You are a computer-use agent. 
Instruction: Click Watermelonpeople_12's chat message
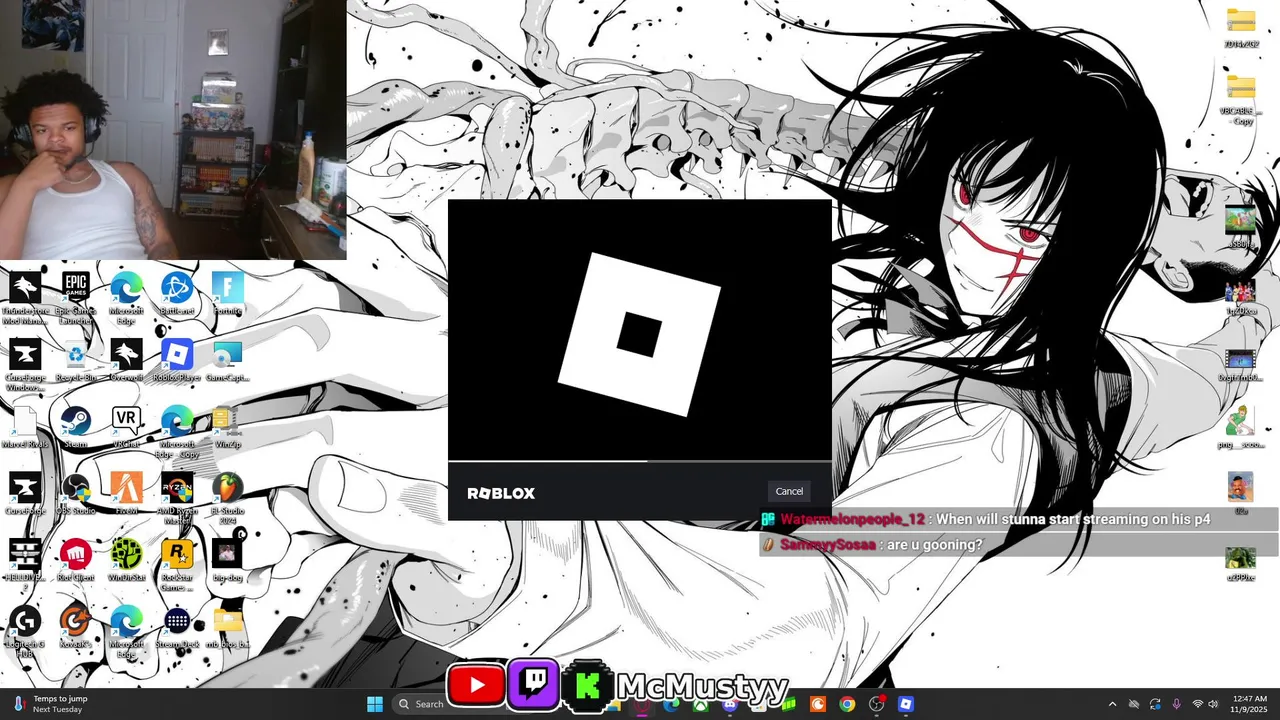(x=1019, y=520)
